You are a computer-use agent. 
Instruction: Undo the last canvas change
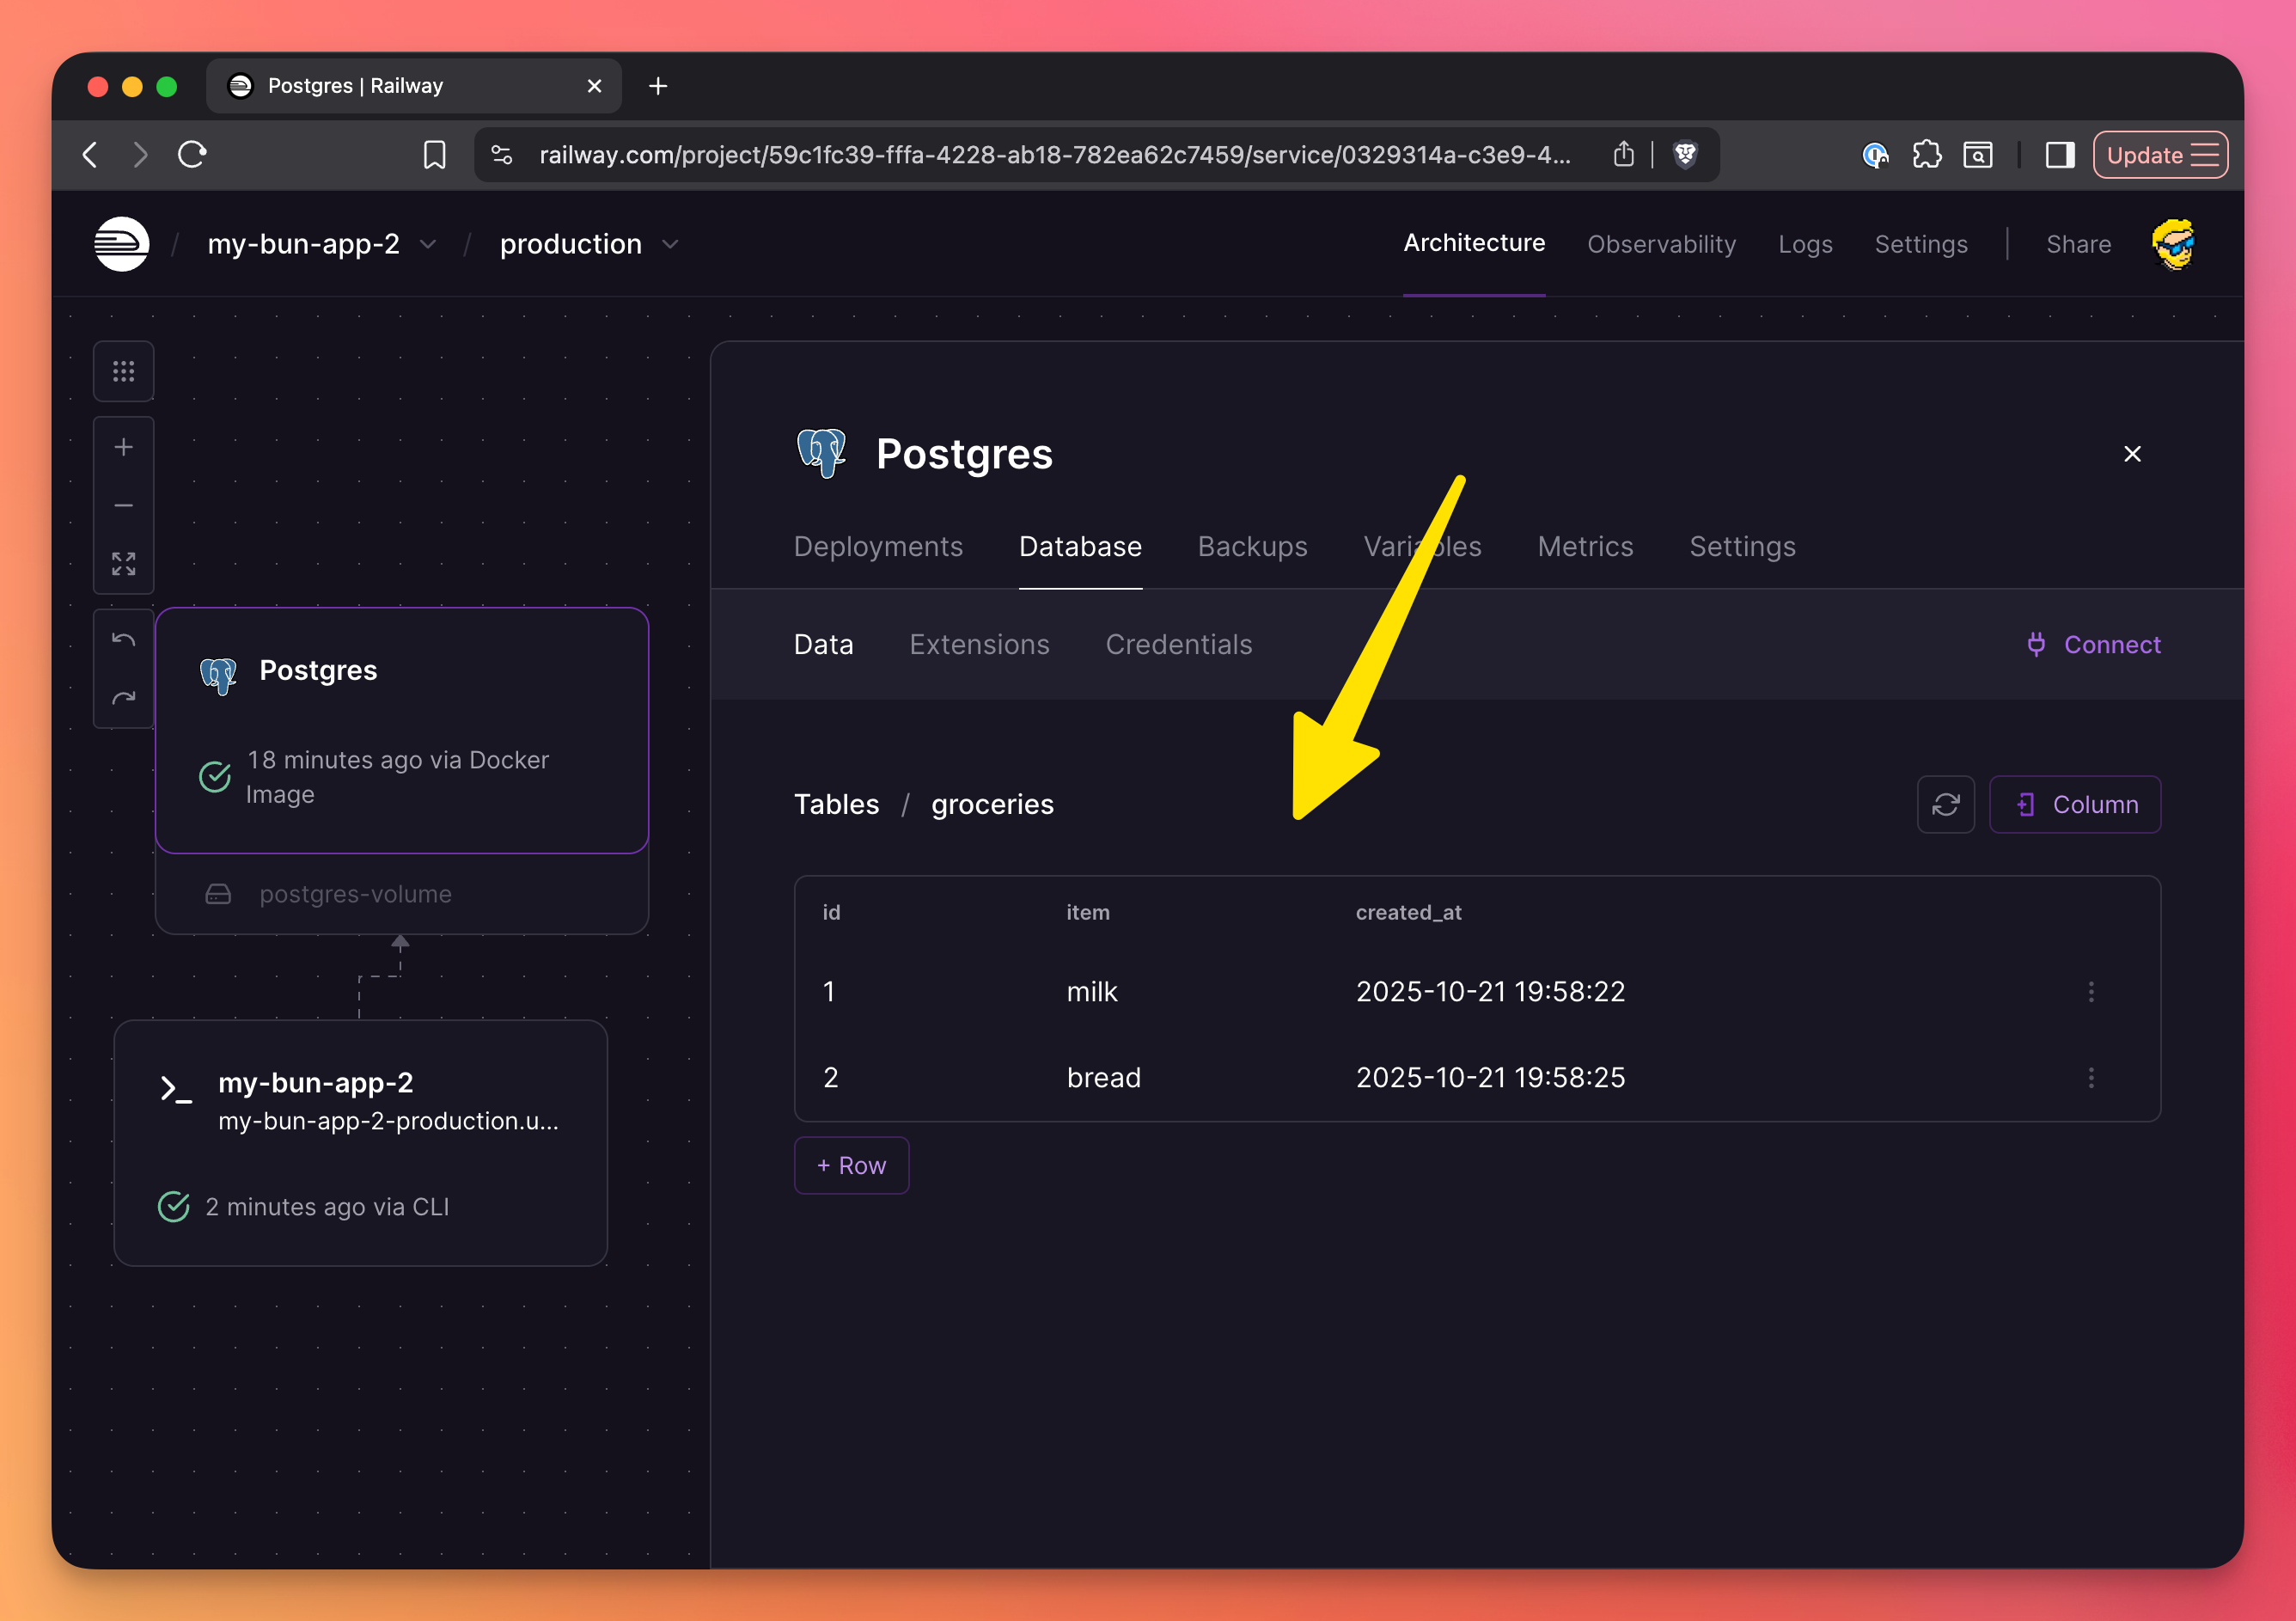tap(123, 640)
